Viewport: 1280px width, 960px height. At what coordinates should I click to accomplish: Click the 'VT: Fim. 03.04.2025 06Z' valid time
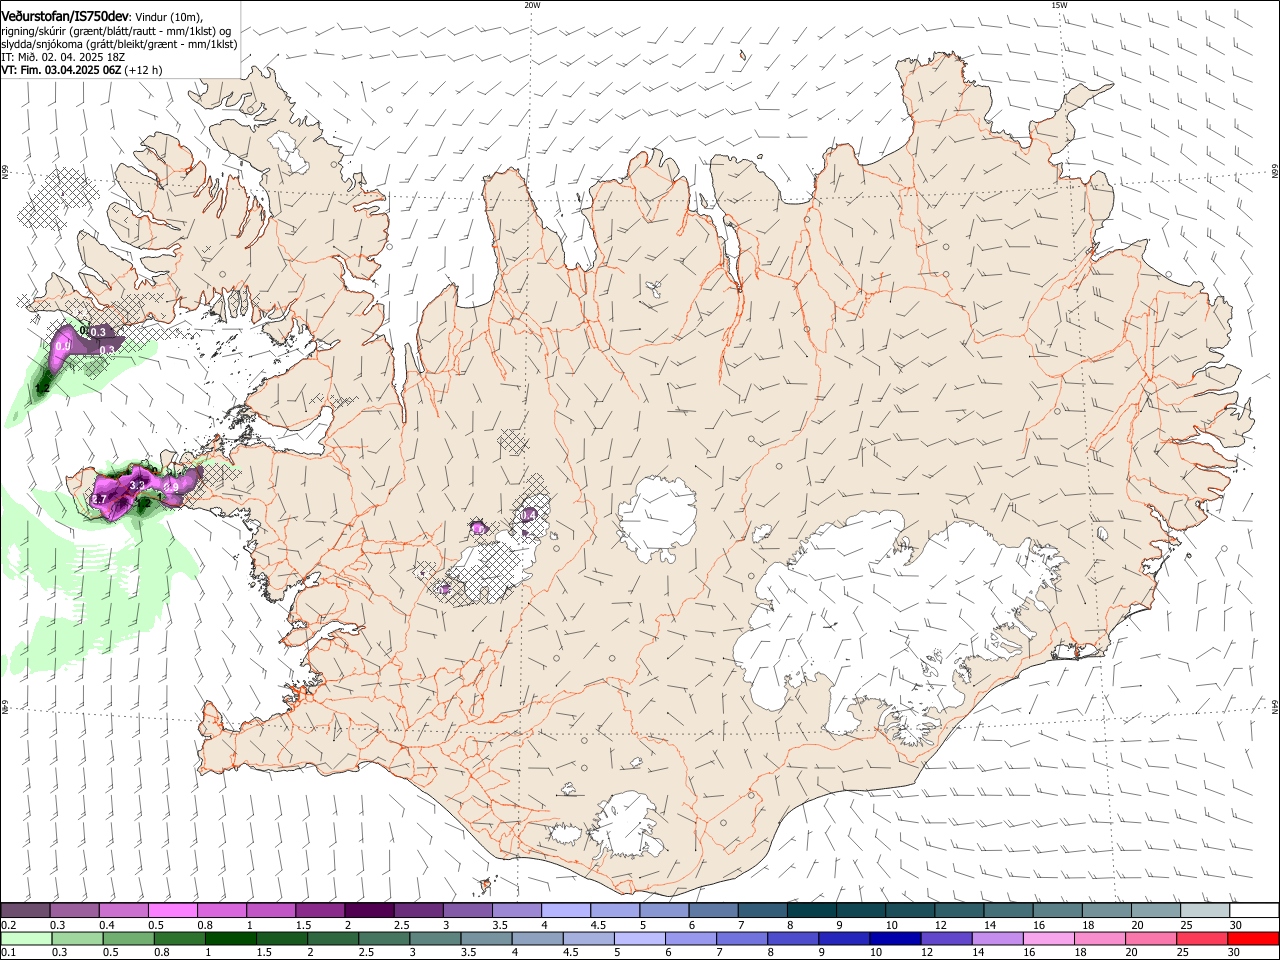tap(61, 70)
